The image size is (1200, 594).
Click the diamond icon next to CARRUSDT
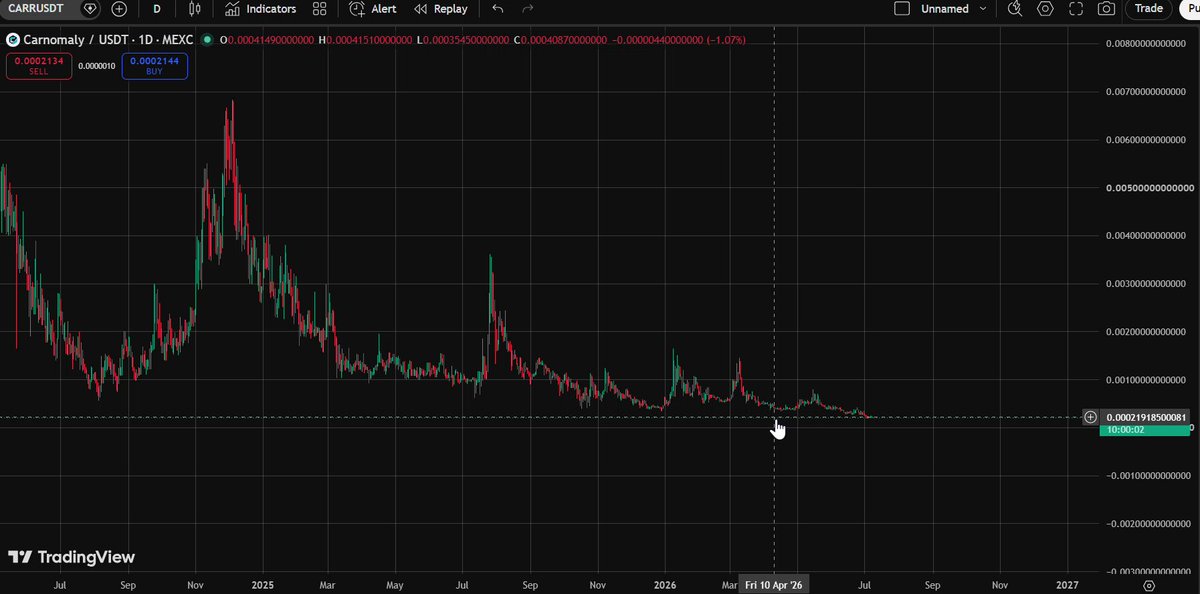click(91, 9)
